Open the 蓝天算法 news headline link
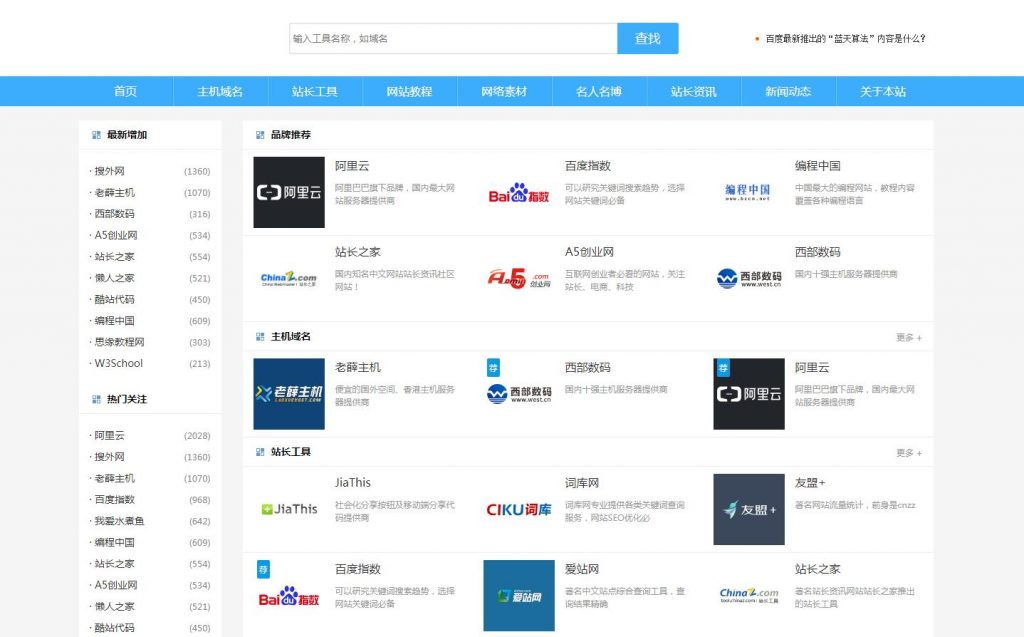The width and height of the screenshot is (1024, 637). click(846, 39)
